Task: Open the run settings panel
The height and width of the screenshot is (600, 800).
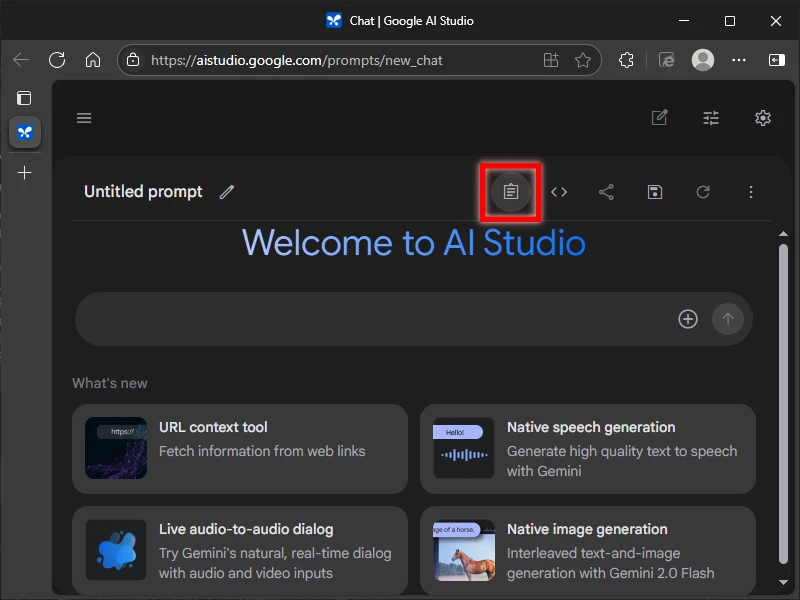Action: point(711,118)
